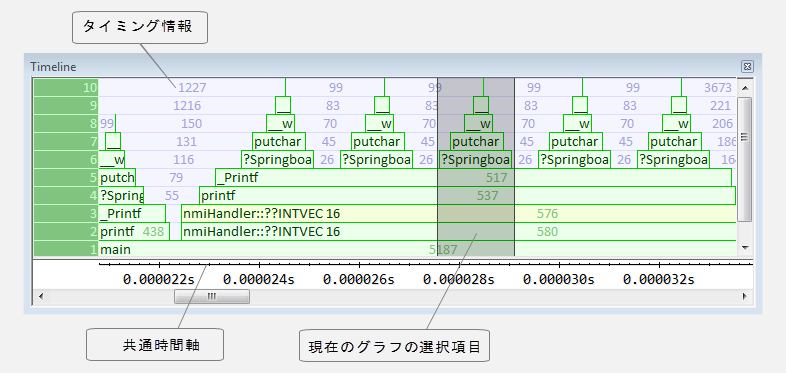Select the putch block on level 5
Image resolution: width=786 pixels, height=373 pixels.
tap(117, 177)
